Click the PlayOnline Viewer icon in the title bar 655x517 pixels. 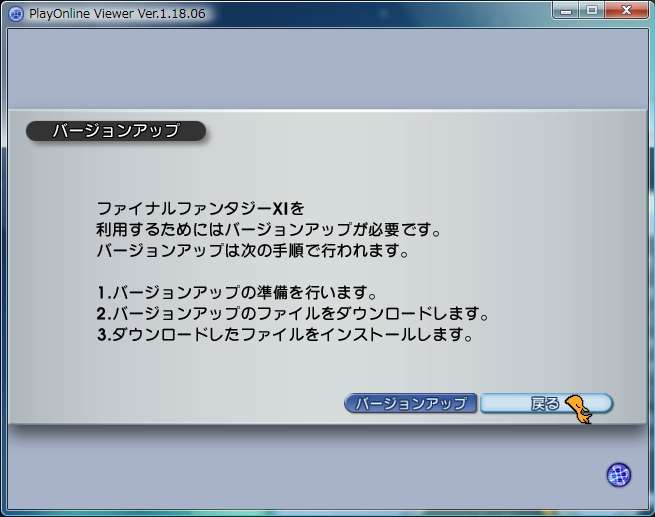pos(16,14)
